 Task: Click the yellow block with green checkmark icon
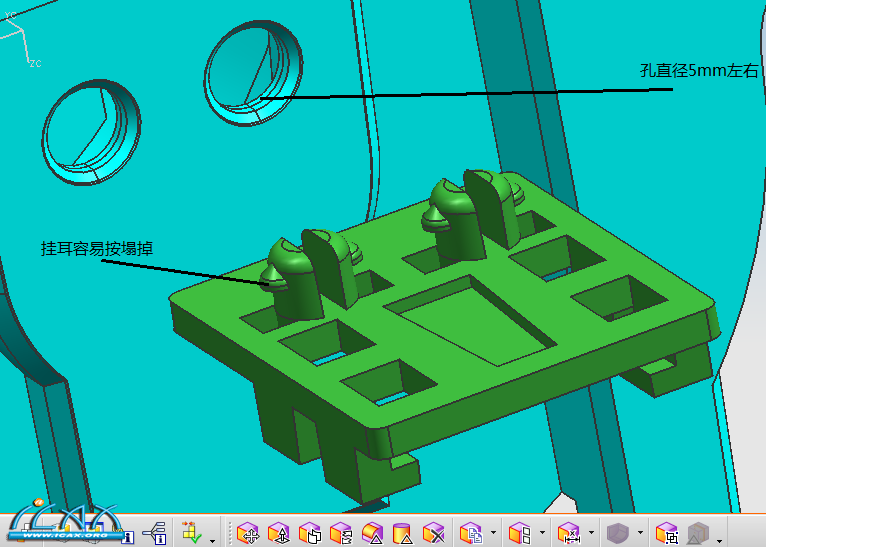pyautogui.click(x=192, y=533)
